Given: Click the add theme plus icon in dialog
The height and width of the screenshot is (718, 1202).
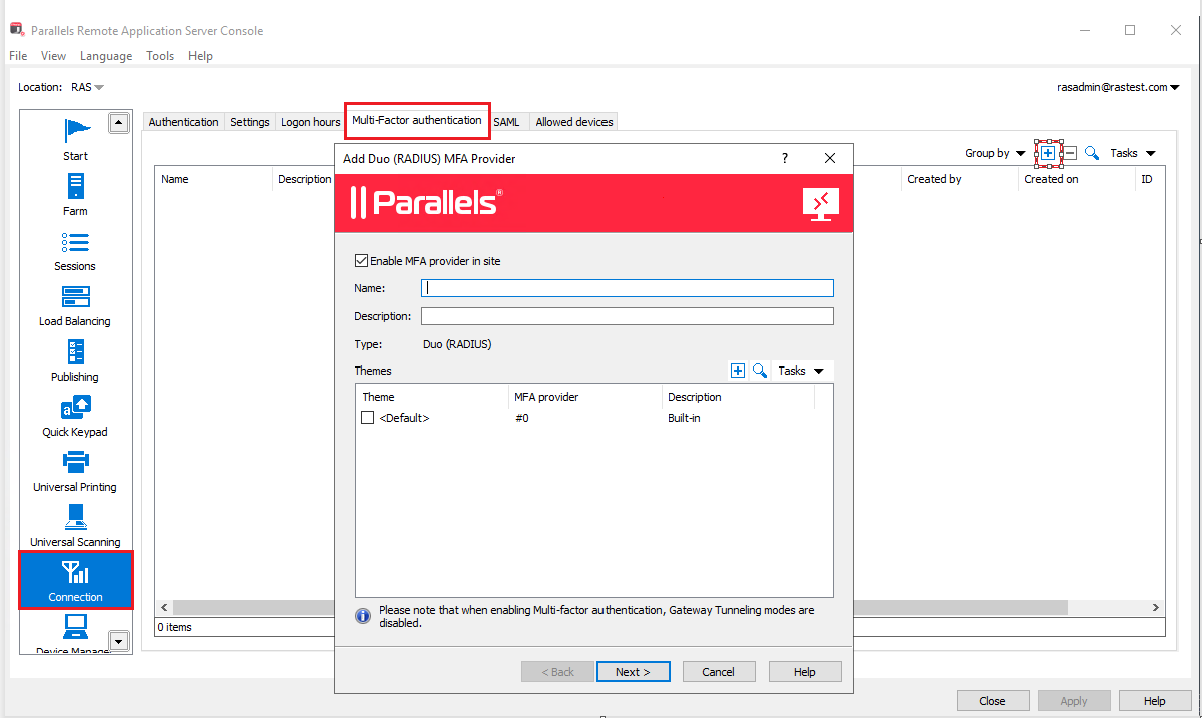Looking at the screenshot, I should (x=738, y=371).
